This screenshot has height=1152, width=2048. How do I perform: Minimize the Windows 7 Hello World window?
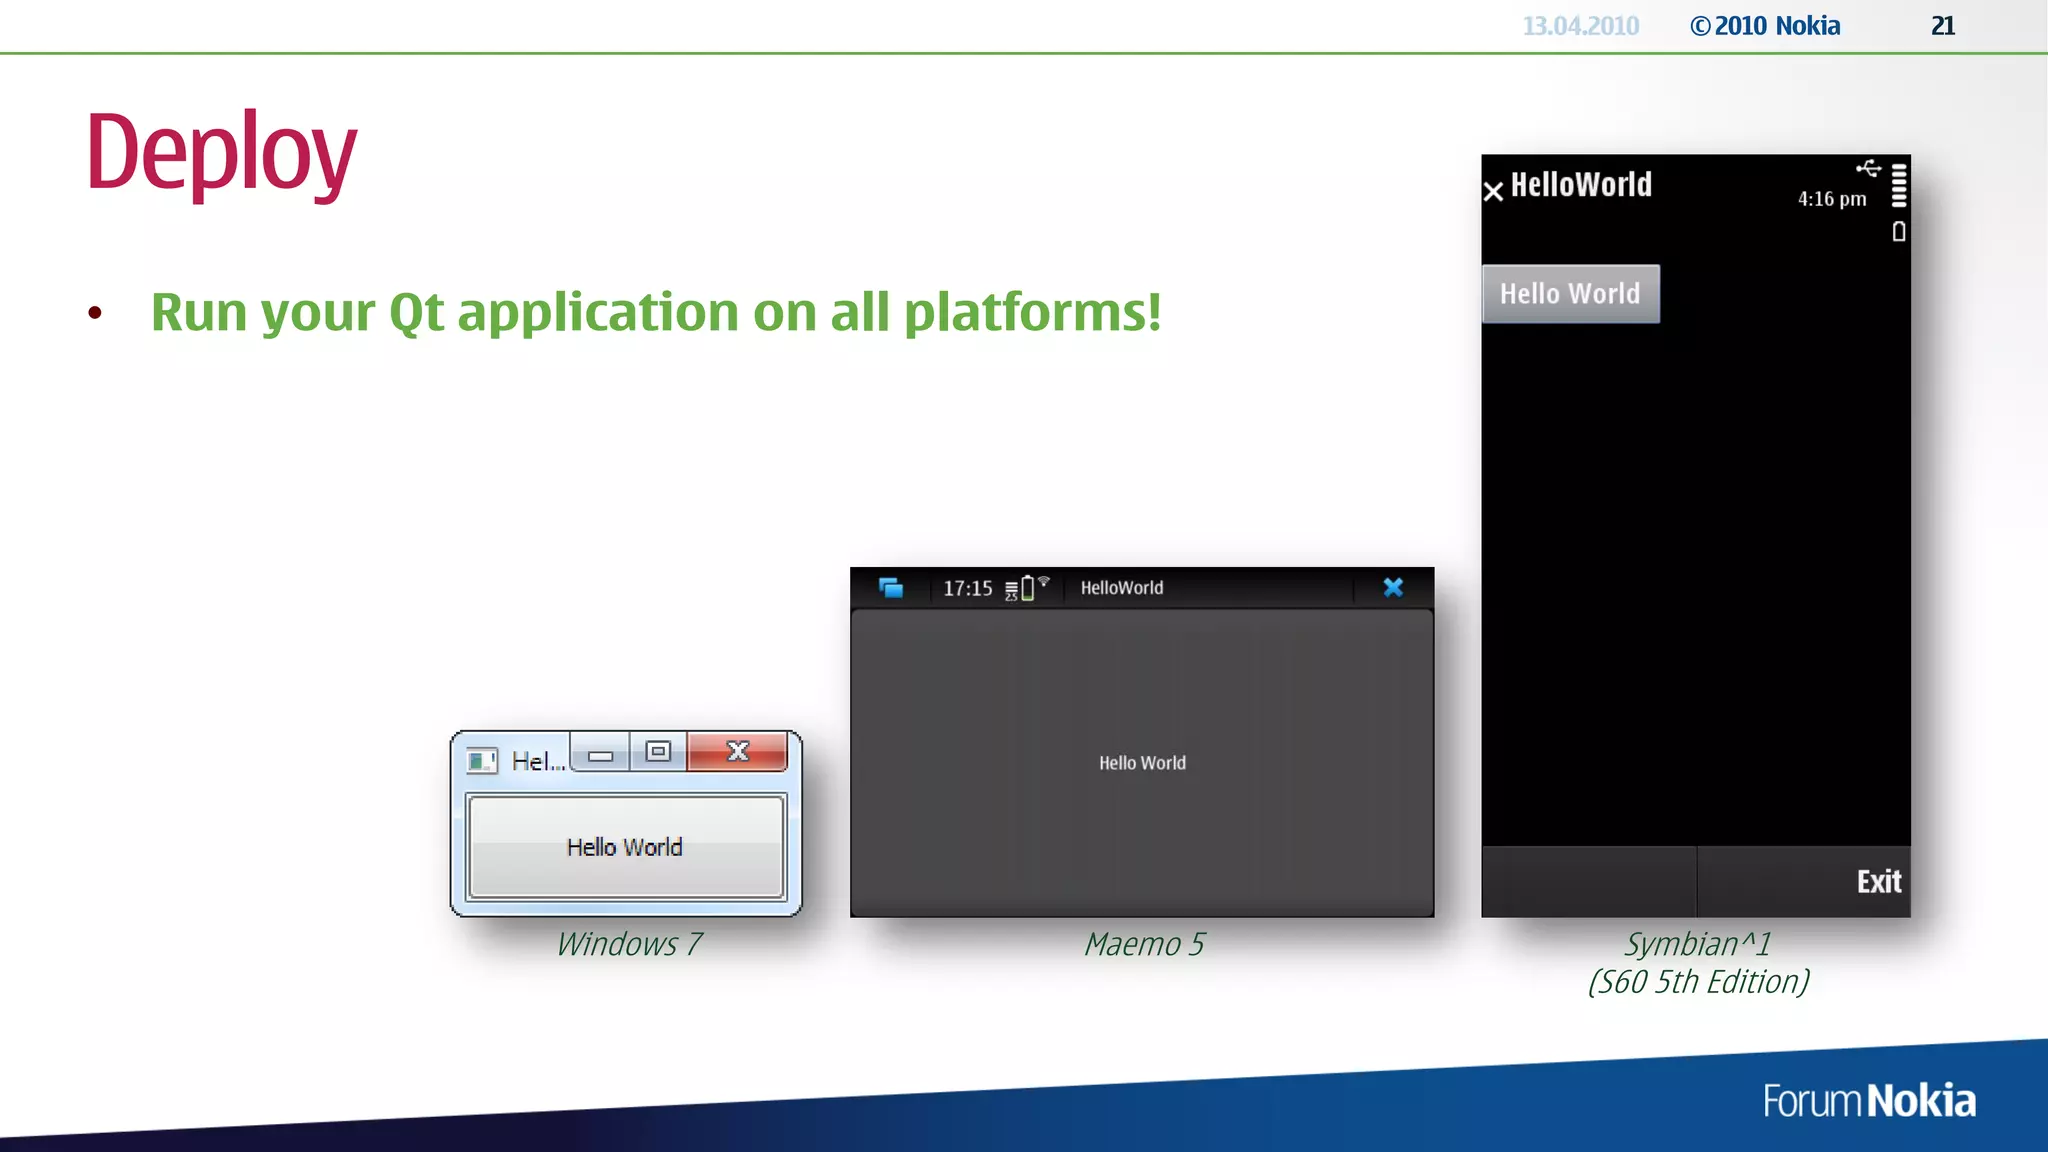click(x=600, y=754)
